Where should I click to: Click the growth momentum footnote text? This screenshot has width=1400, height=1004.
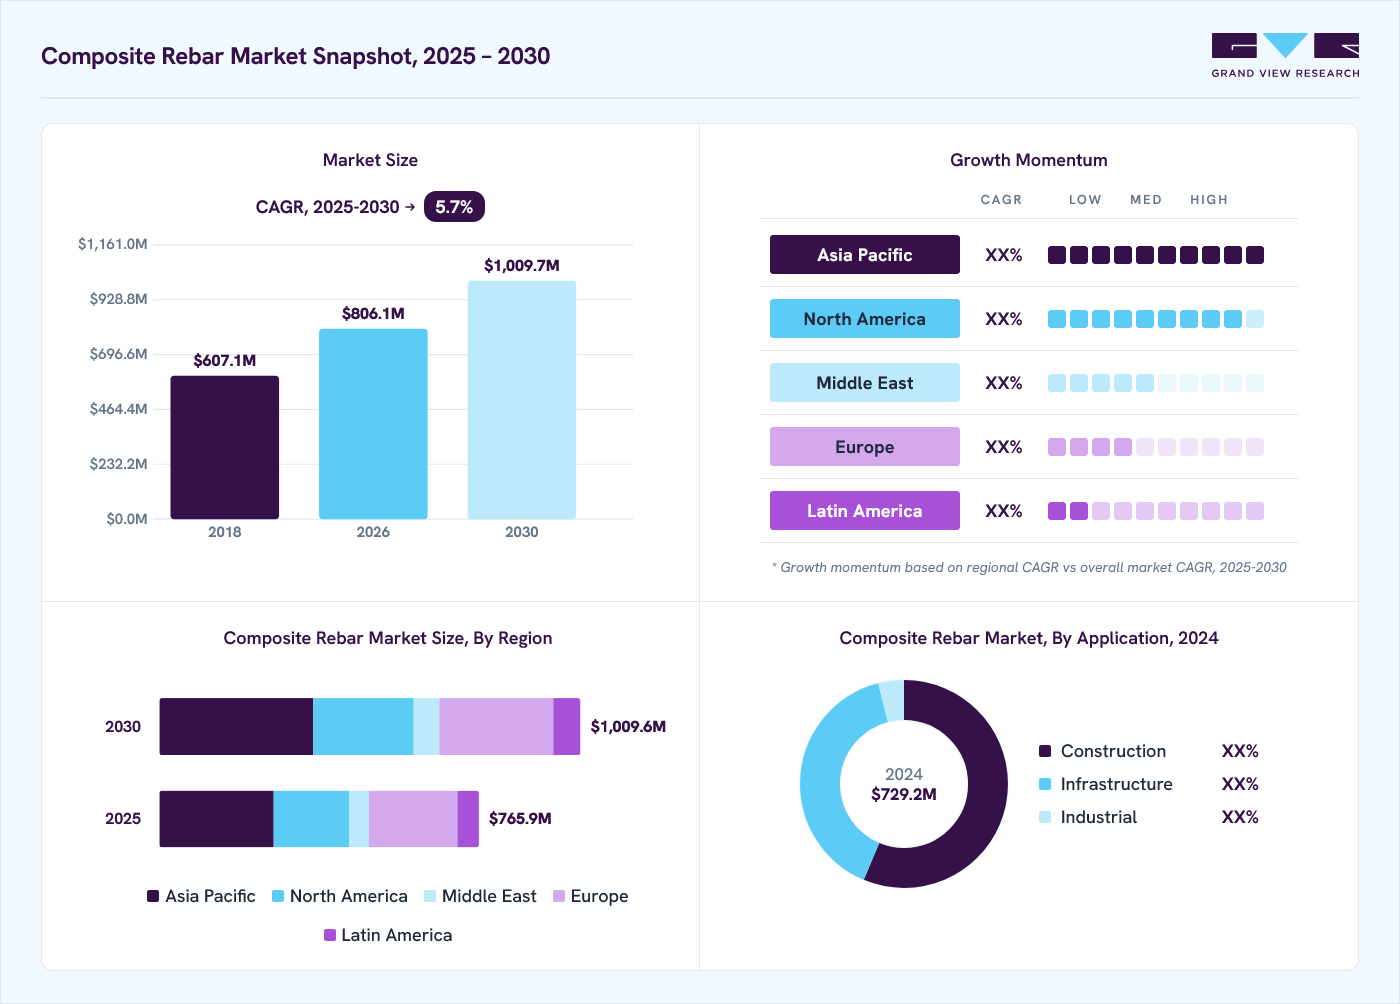[x=1029, y=567]
